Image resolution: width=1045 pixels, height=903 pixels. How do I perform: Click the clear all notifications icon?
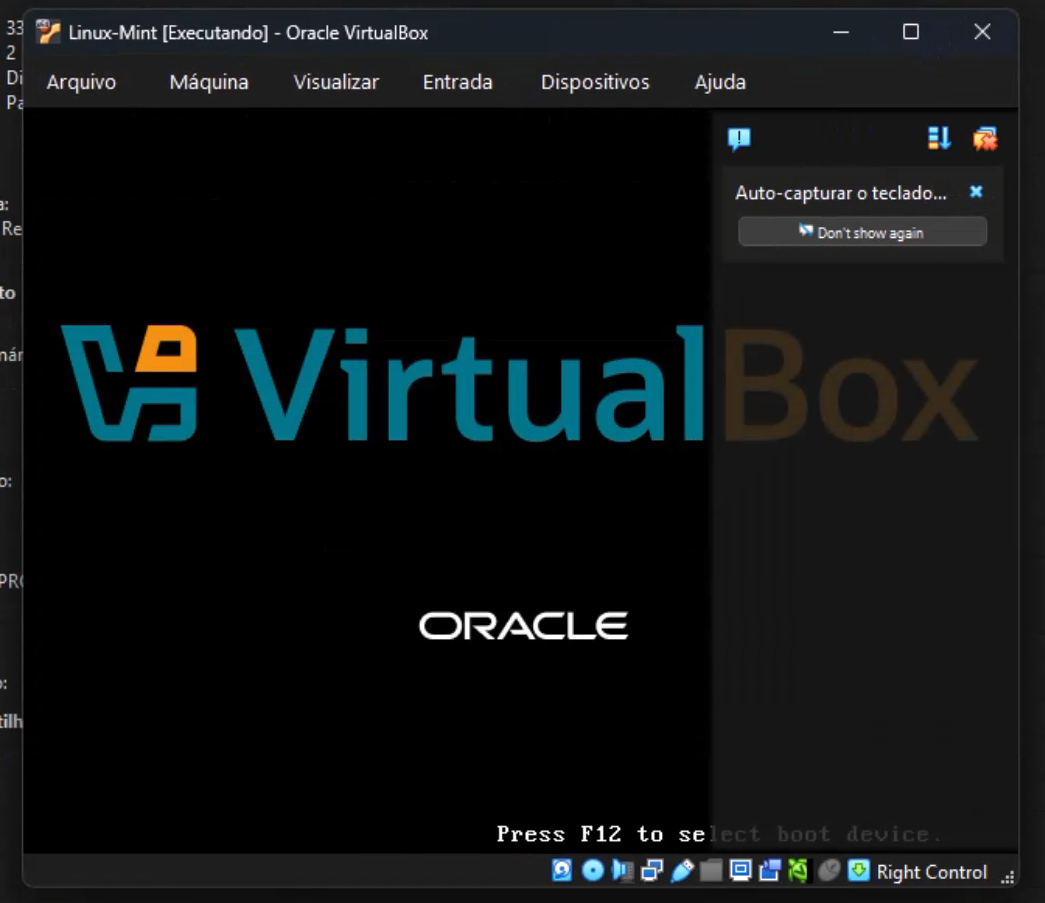click(x=985, y=139)
